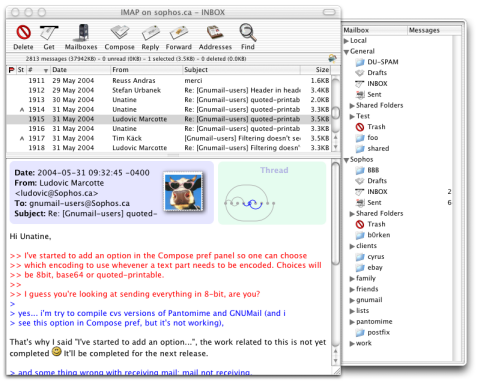Select message 1911 from Reuss Andras
Screen dimensions: 480x382
coord(169,81)
